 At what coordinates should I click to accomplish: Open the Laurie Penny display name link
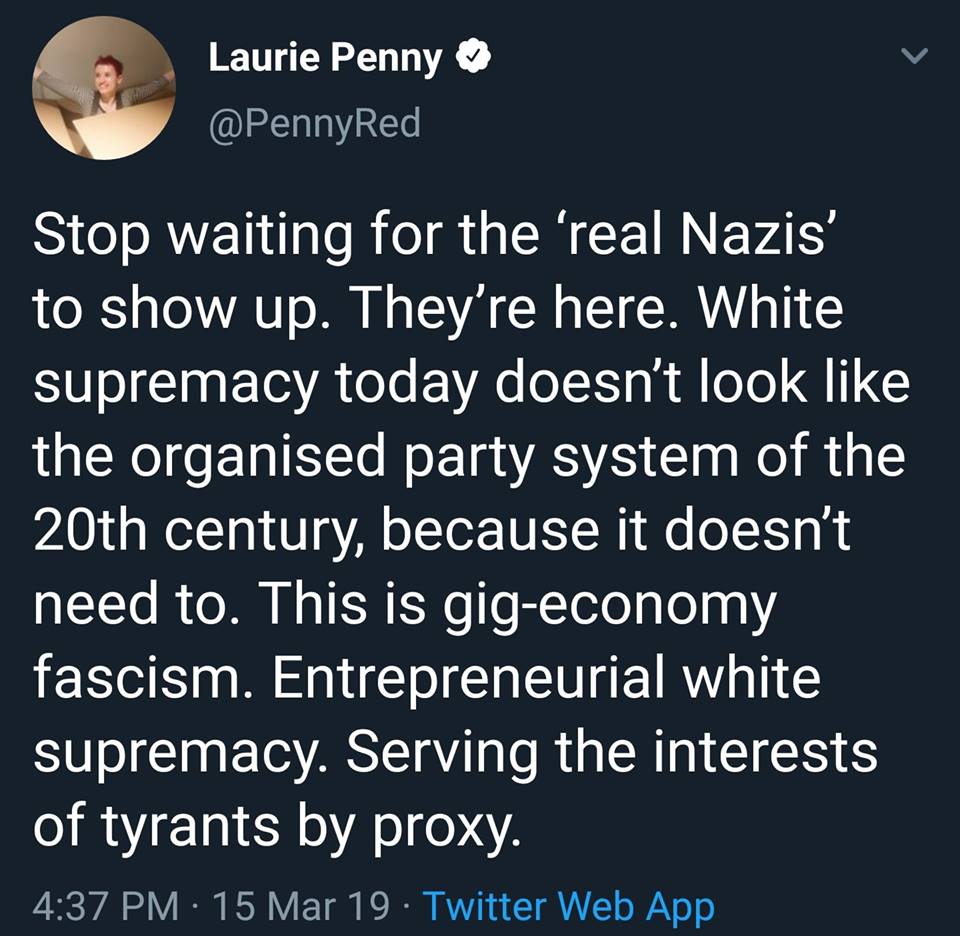(325, 58)
